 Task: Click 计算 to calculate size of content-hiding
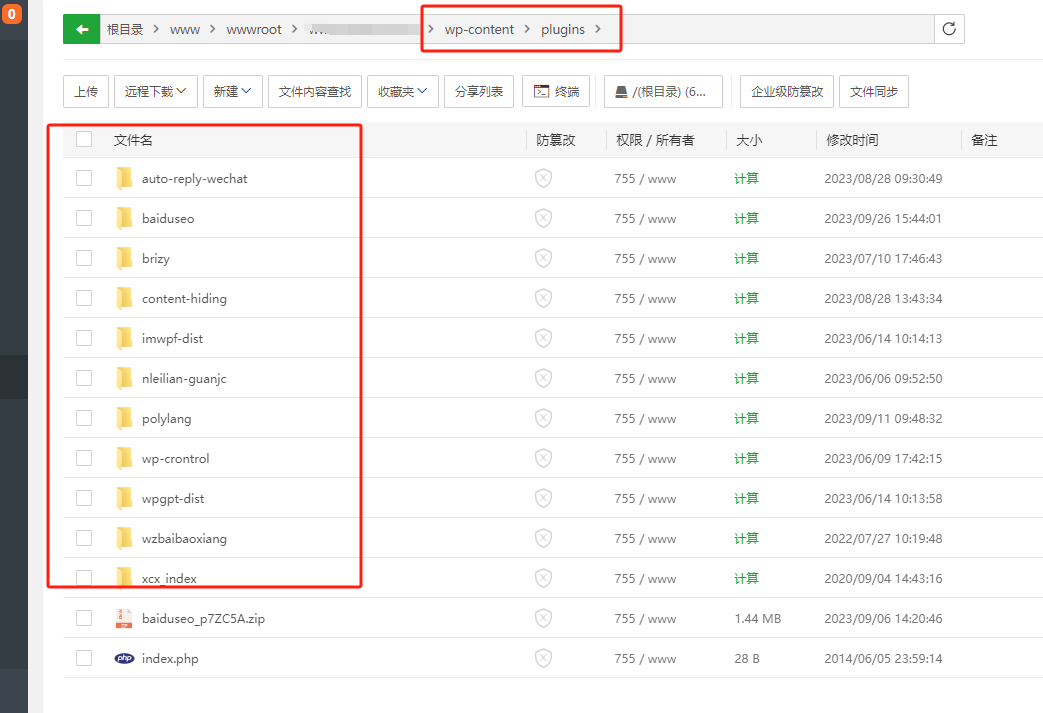746,298
